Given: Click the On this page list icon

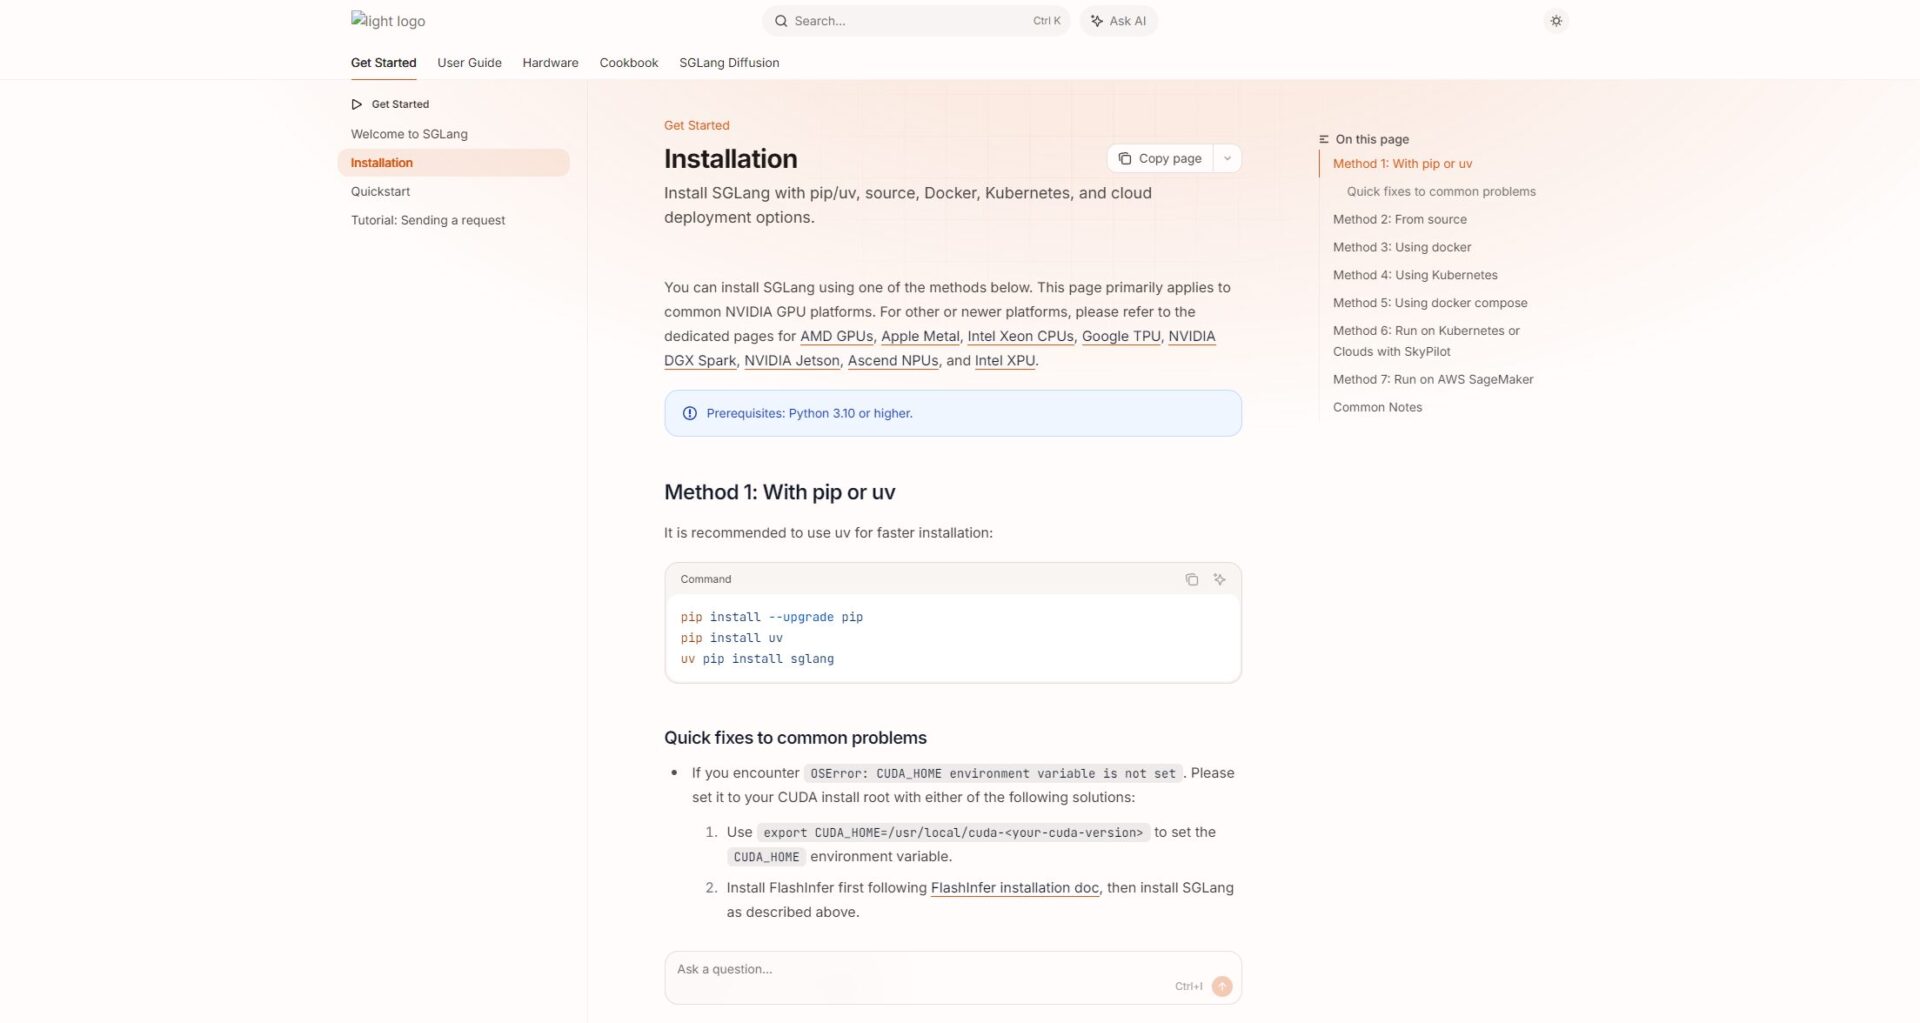Looking at the screenshot, I should (x=1324, y=140).
